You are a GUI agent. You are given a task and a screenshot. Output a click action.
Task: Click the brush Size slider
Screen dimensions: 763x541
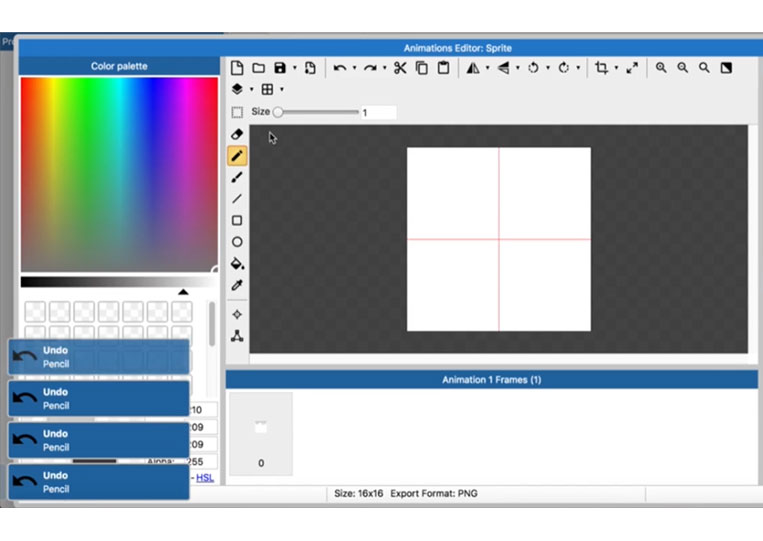click(x=316, y=112)
